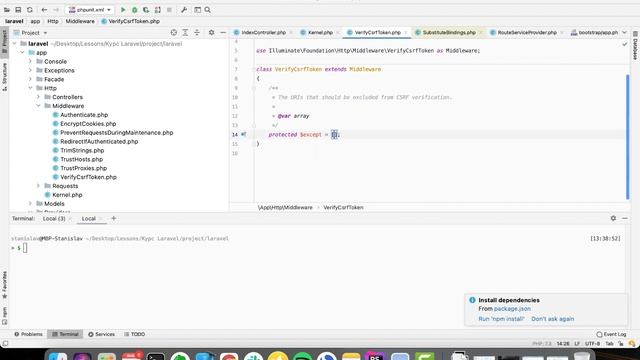Click the forward navigation arrow icon
Screen dimensions: 640x360
click(56, 10)
